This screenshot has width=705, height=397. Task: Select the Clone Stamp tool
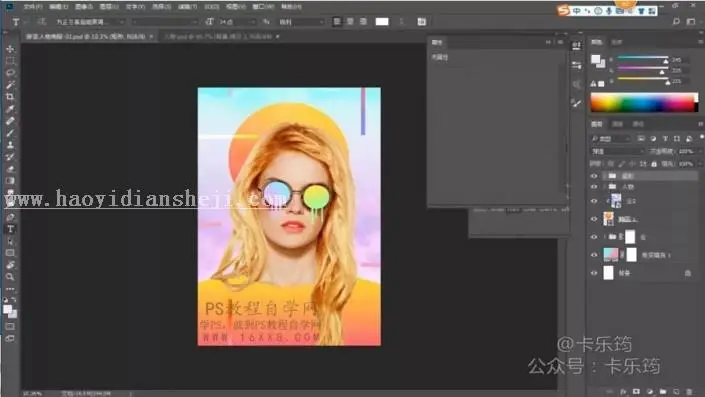pos(10,145)
